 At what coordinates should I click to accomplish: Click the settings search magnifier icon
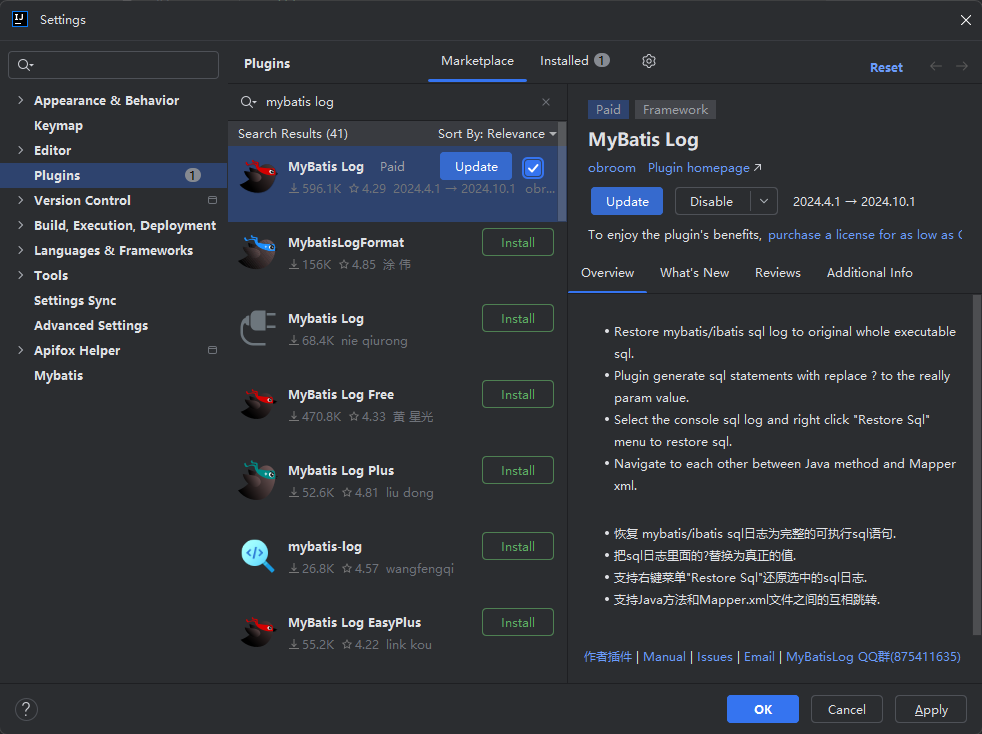pyautogui.click(x=25, y=65)
